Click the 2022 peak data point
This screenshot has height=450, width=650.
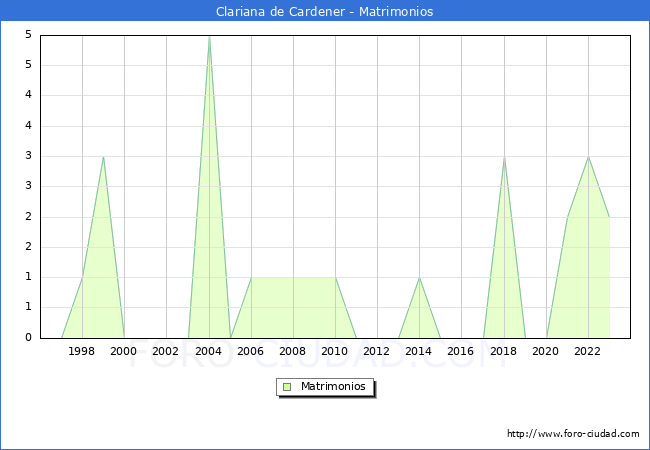pyautogui.click(x=588, y=157)
